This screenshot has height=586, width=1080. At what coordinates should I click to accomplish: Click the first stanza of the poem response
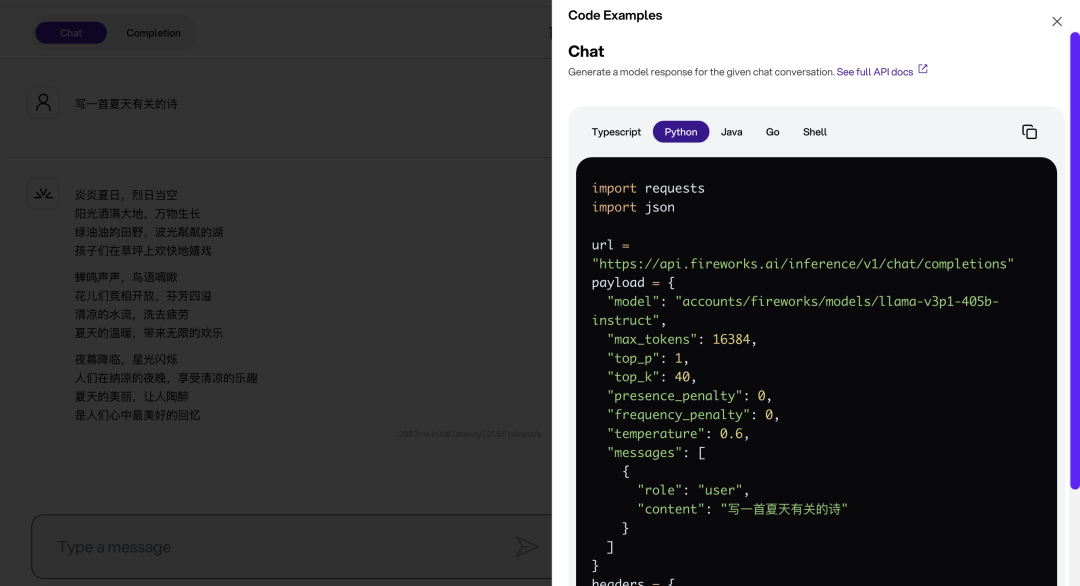coord(148,223)
